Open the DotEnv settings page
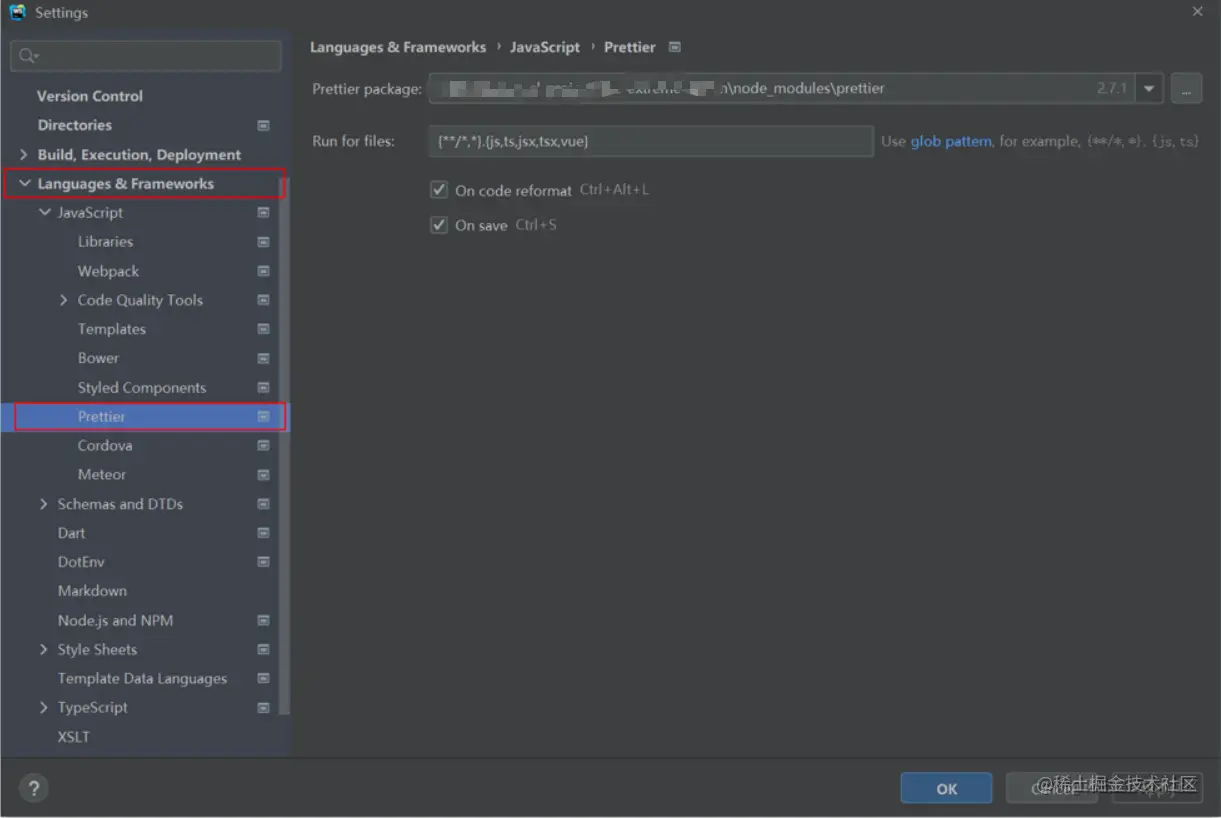This screenshot has height=818, width=1221. (x=81, y=562)
